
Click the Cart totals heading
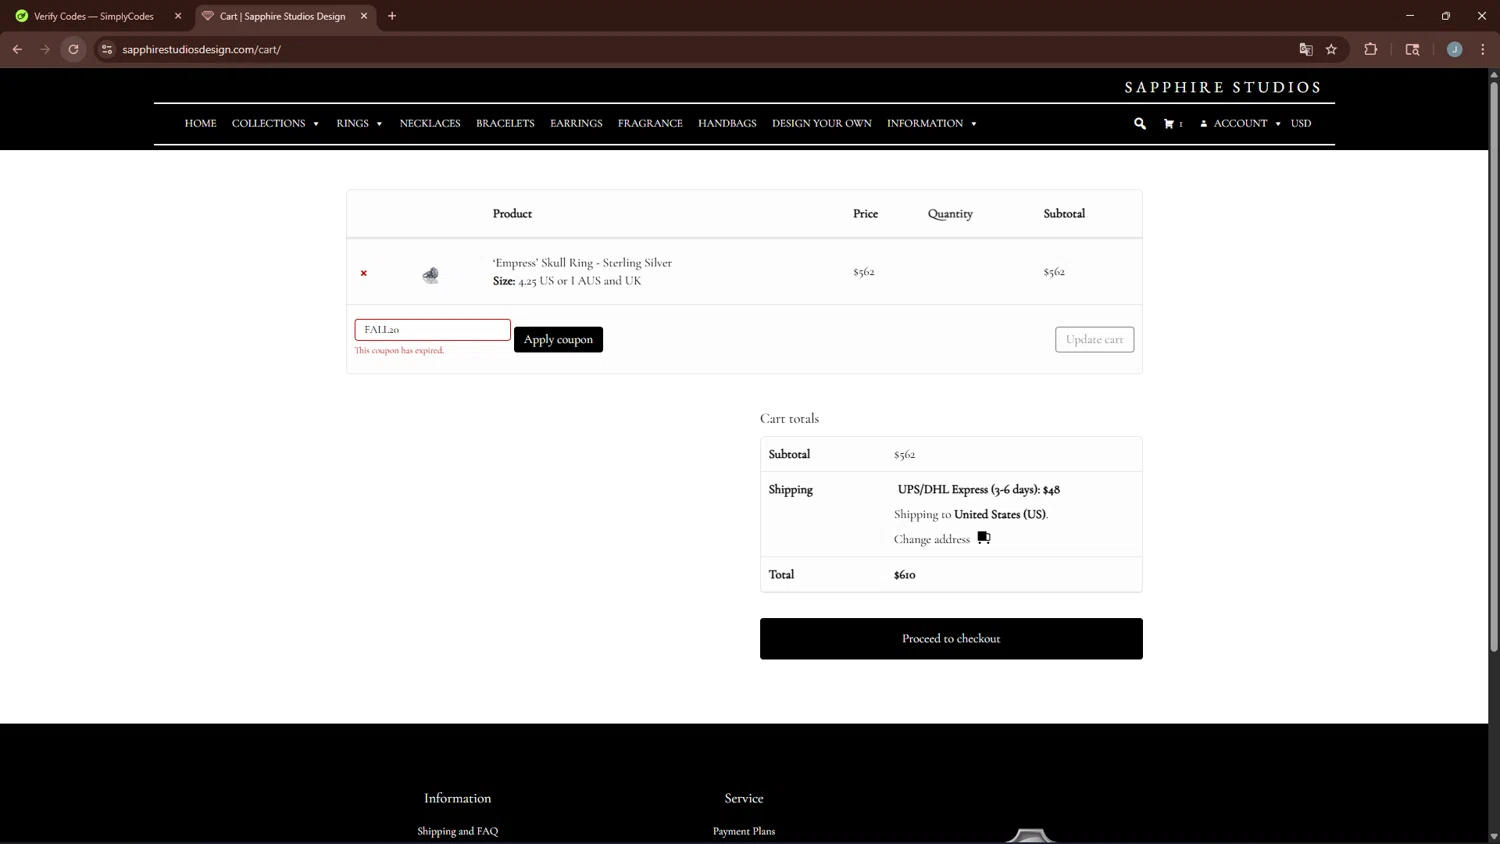pos(789,419)
